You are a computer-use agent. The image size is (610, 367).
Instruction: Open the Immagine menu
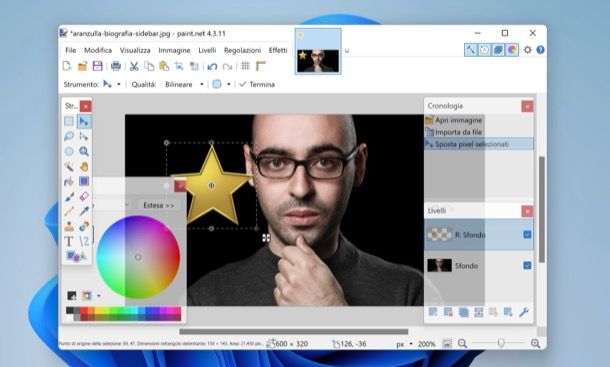(174, 50)
